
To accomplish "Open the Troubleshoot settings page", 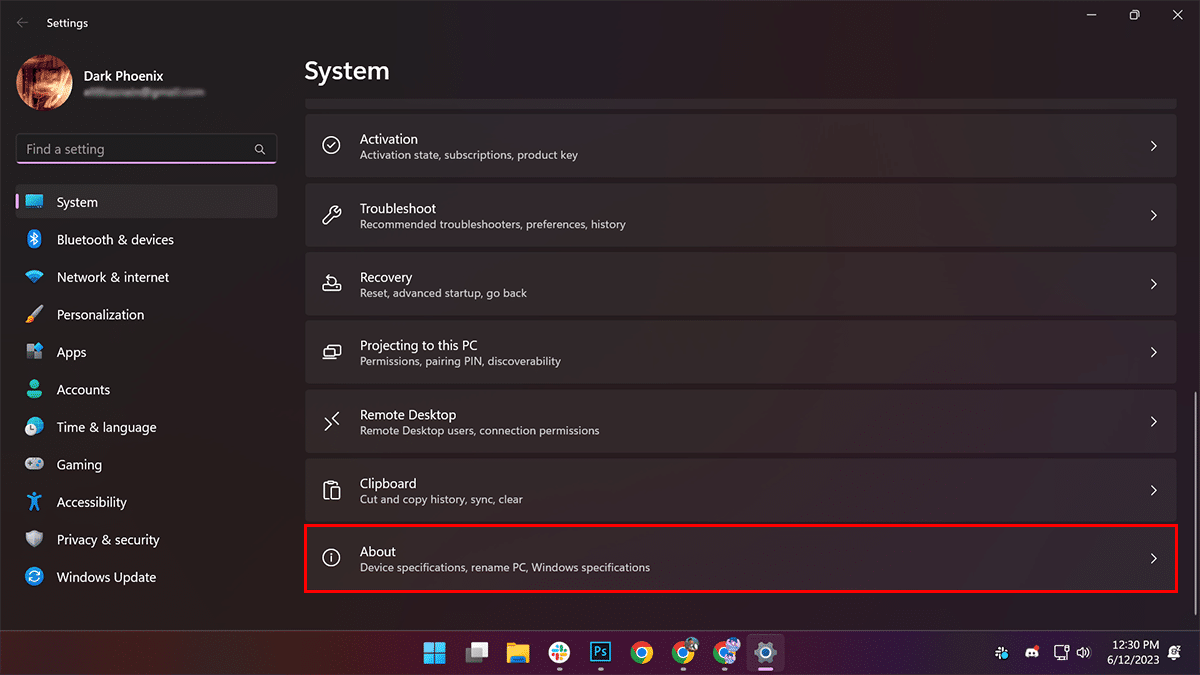I will click(x=740, y=215).
